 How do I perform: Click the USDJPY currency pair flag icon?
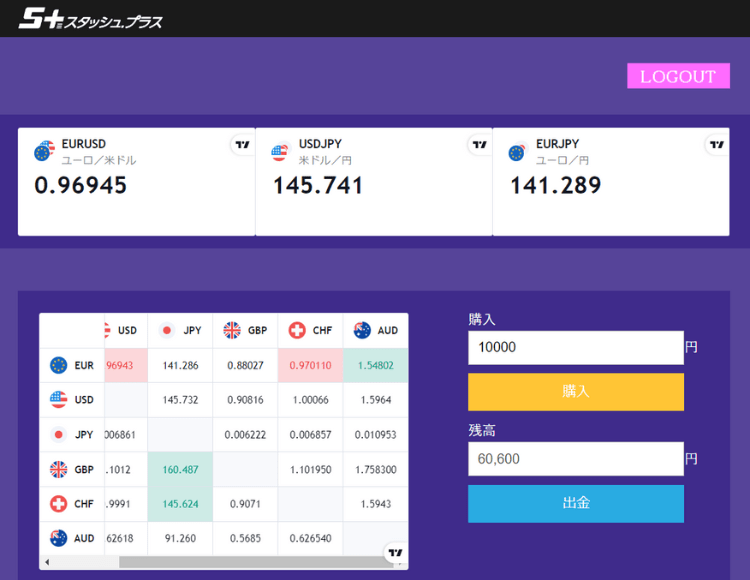point(280,152)
